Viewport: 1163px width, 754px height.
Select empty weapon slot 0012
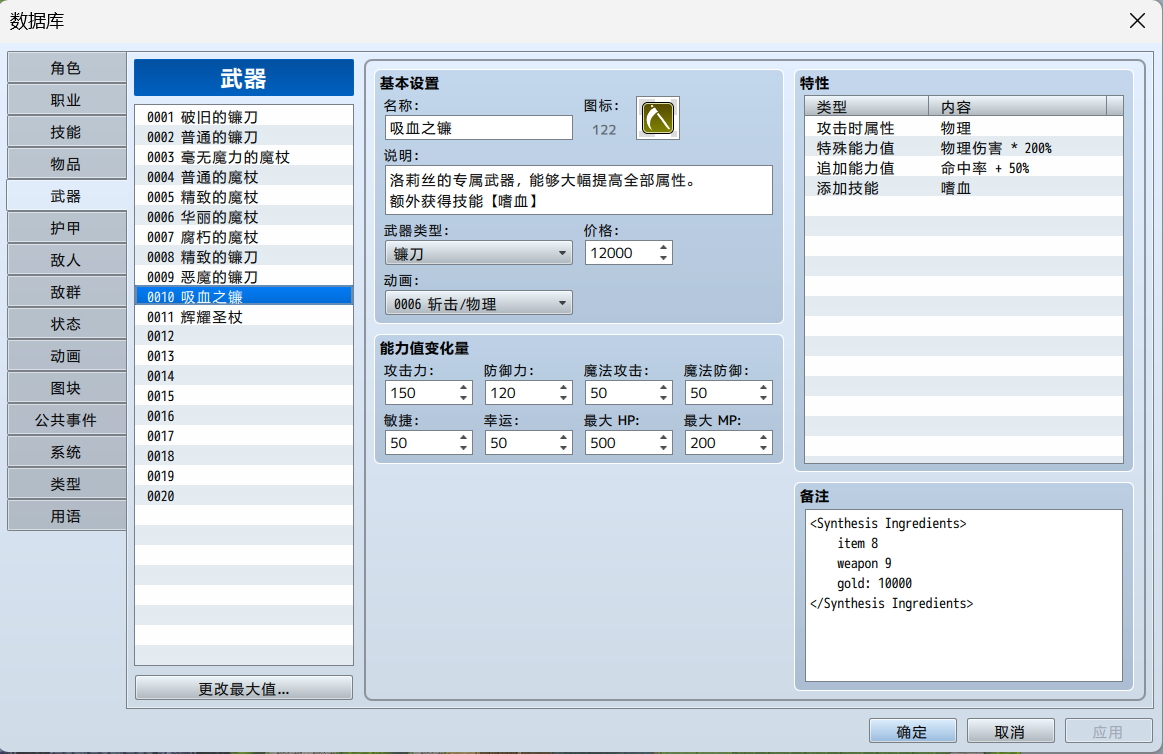click(243, 337)
